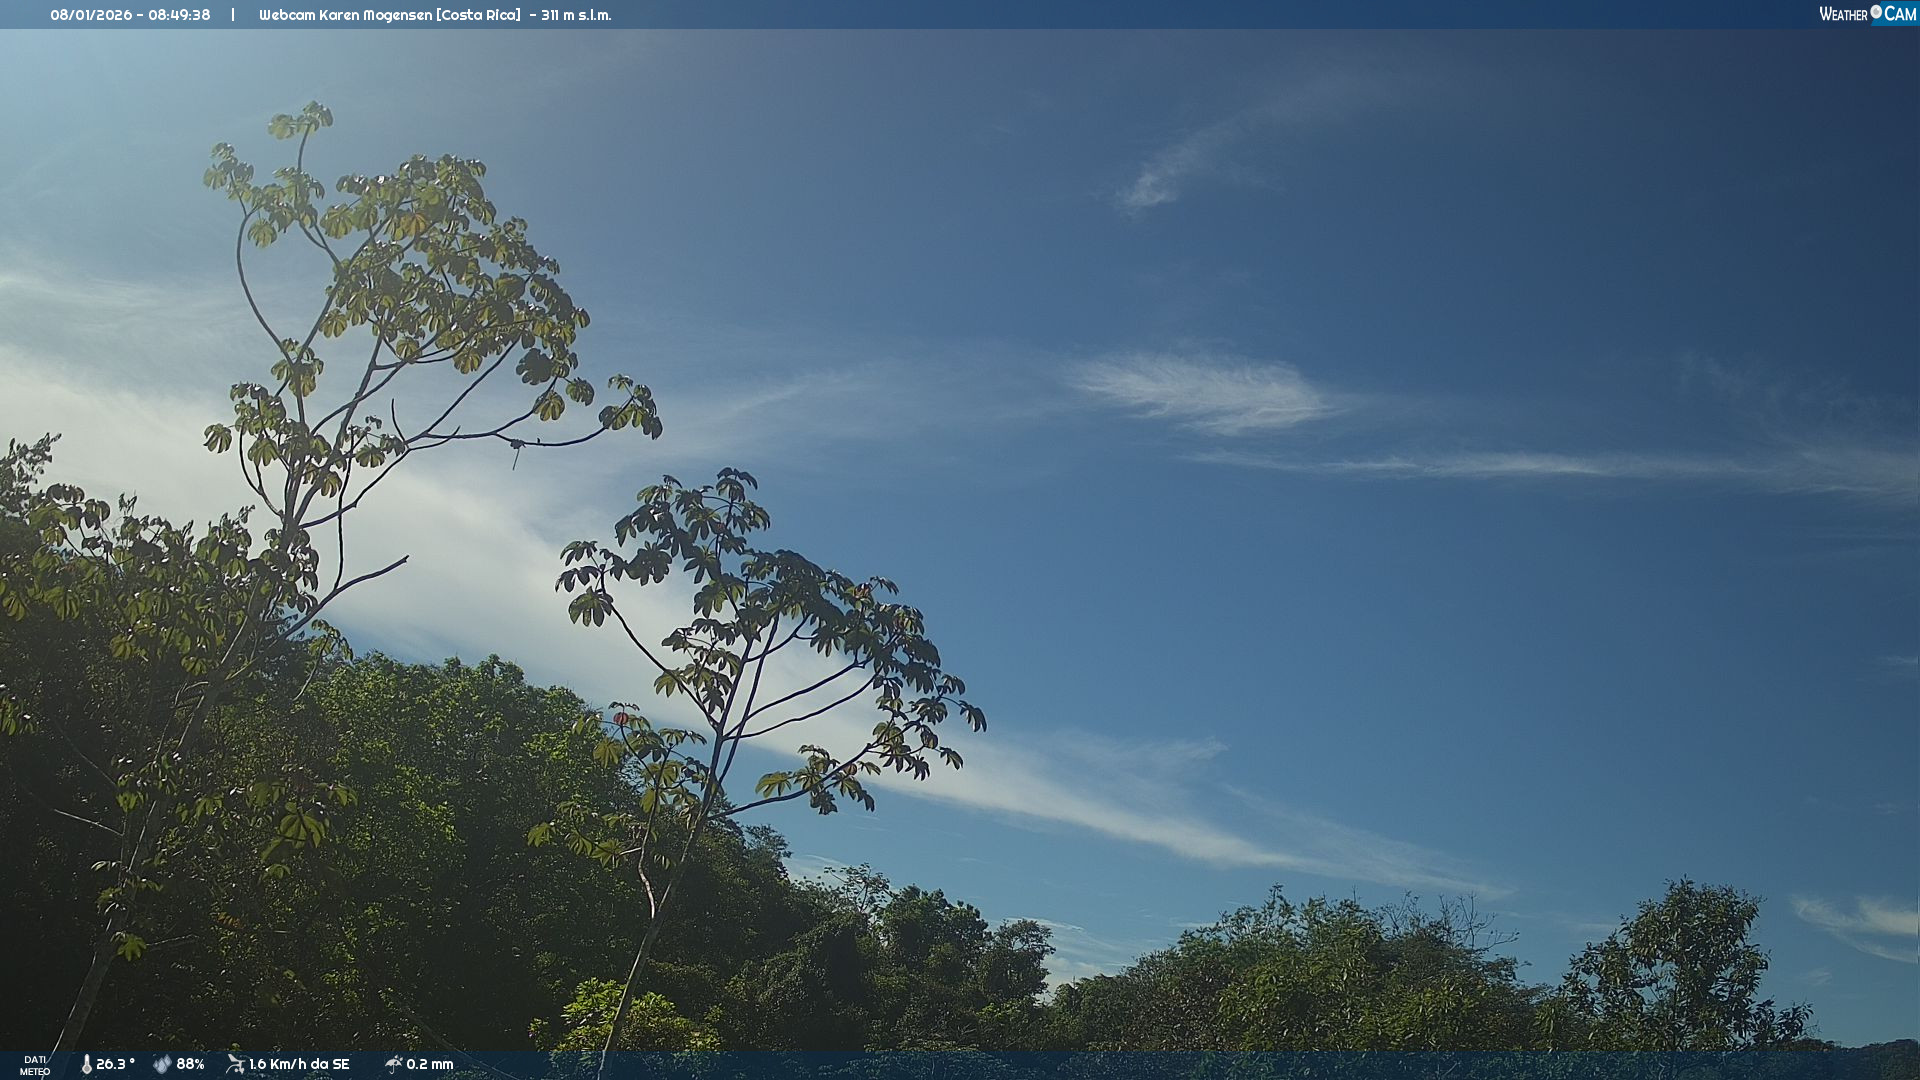The width and height of the screenshot is (1920, 1080).
Task: Click the 88% humidity value
Action: [190, 1064]
